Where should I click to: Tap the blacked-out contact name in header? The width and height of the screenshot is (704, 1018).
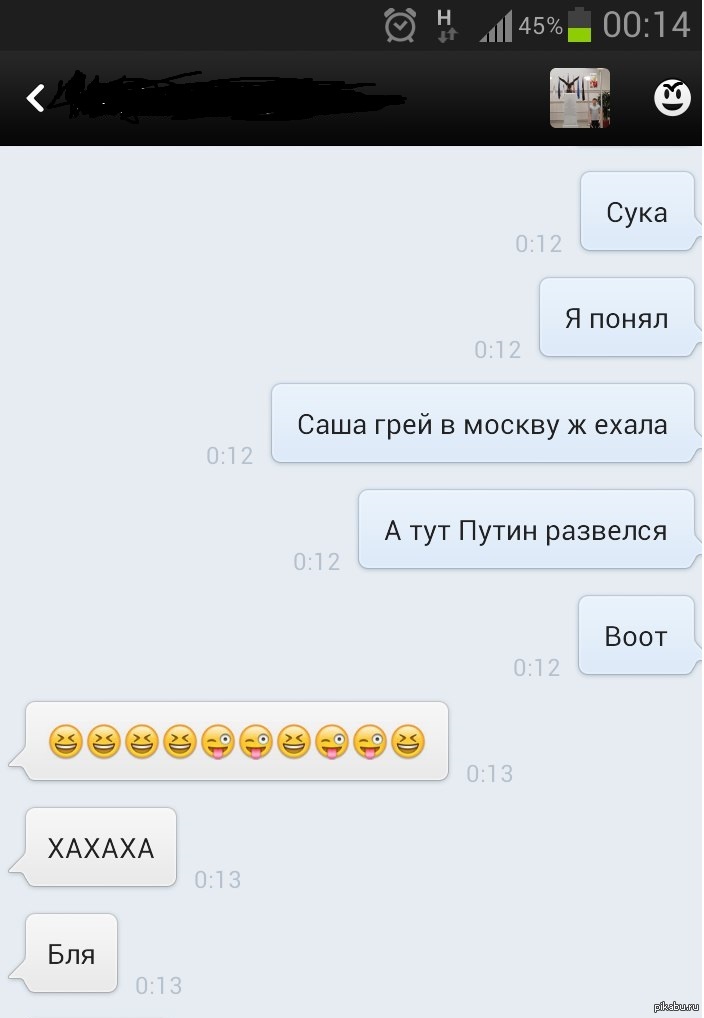(227, 97)
